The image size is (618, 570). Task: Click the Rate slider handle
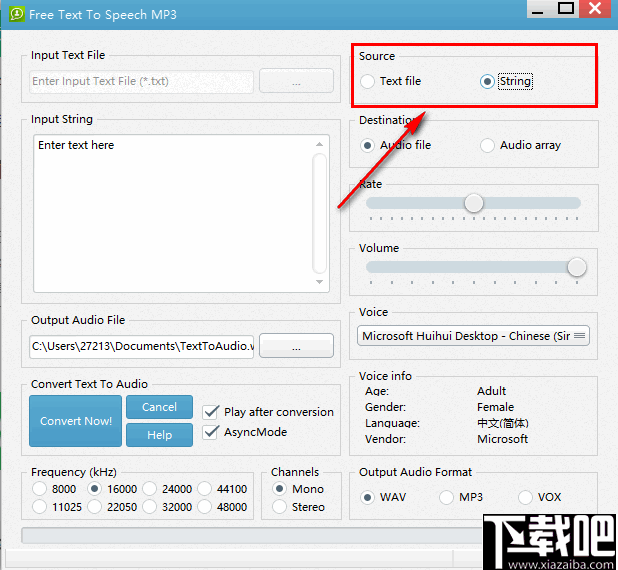point(474,203)
